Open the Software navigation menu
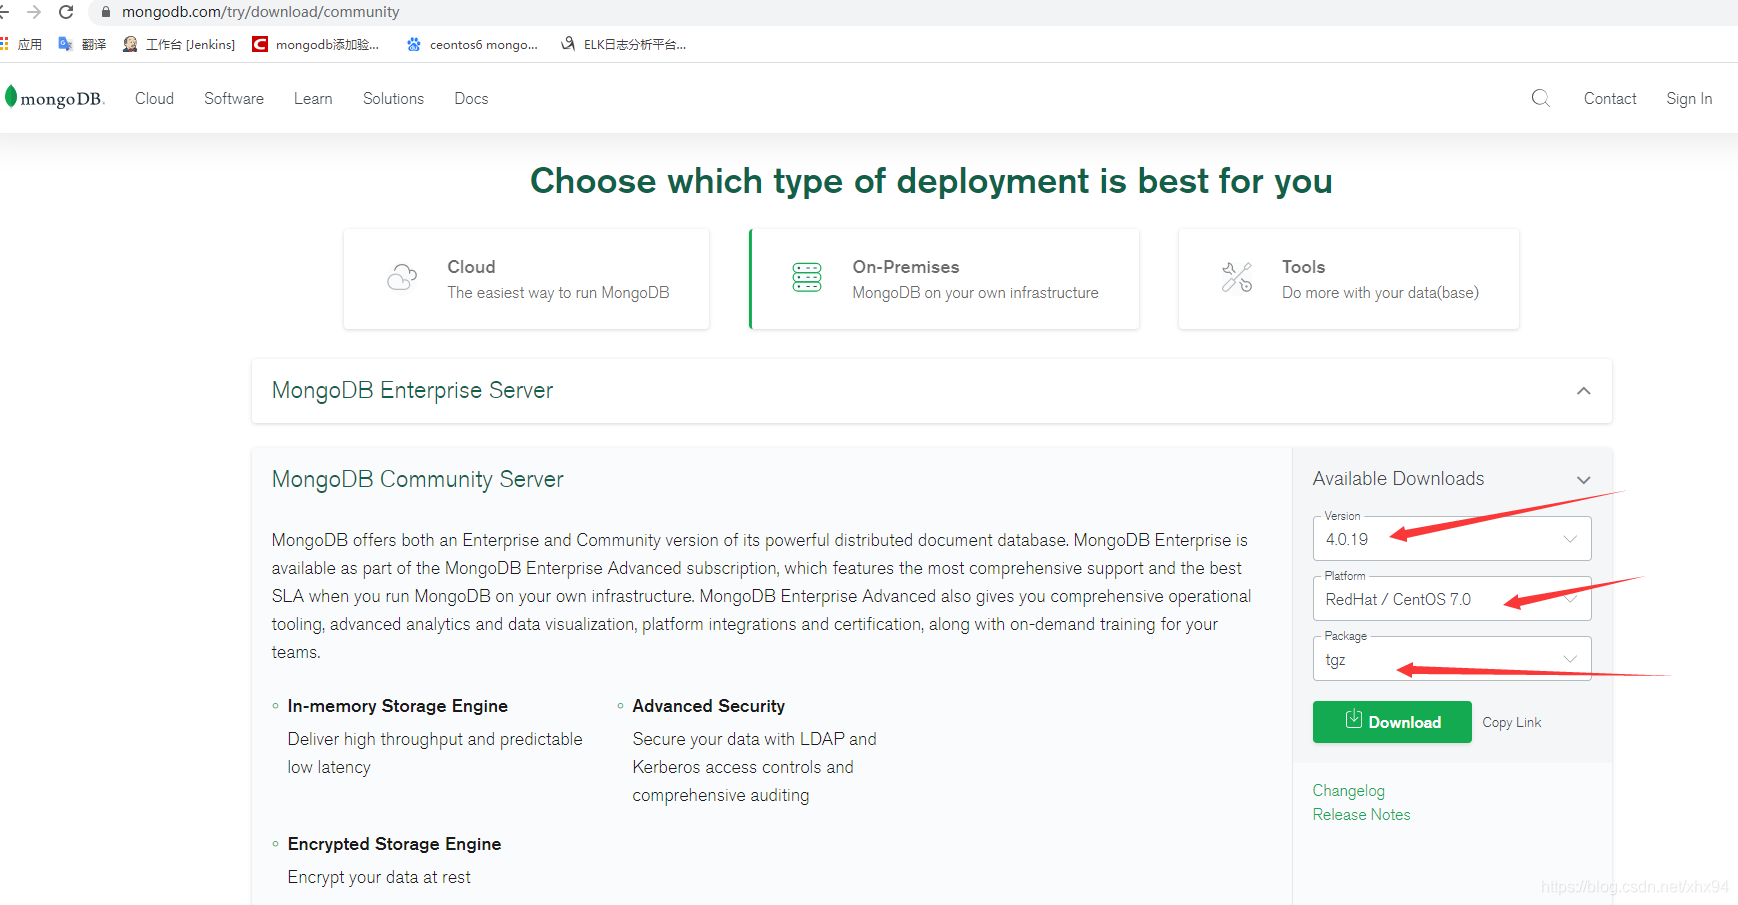1738x905 pixels. pyautogui.click(x=234, y=98)
